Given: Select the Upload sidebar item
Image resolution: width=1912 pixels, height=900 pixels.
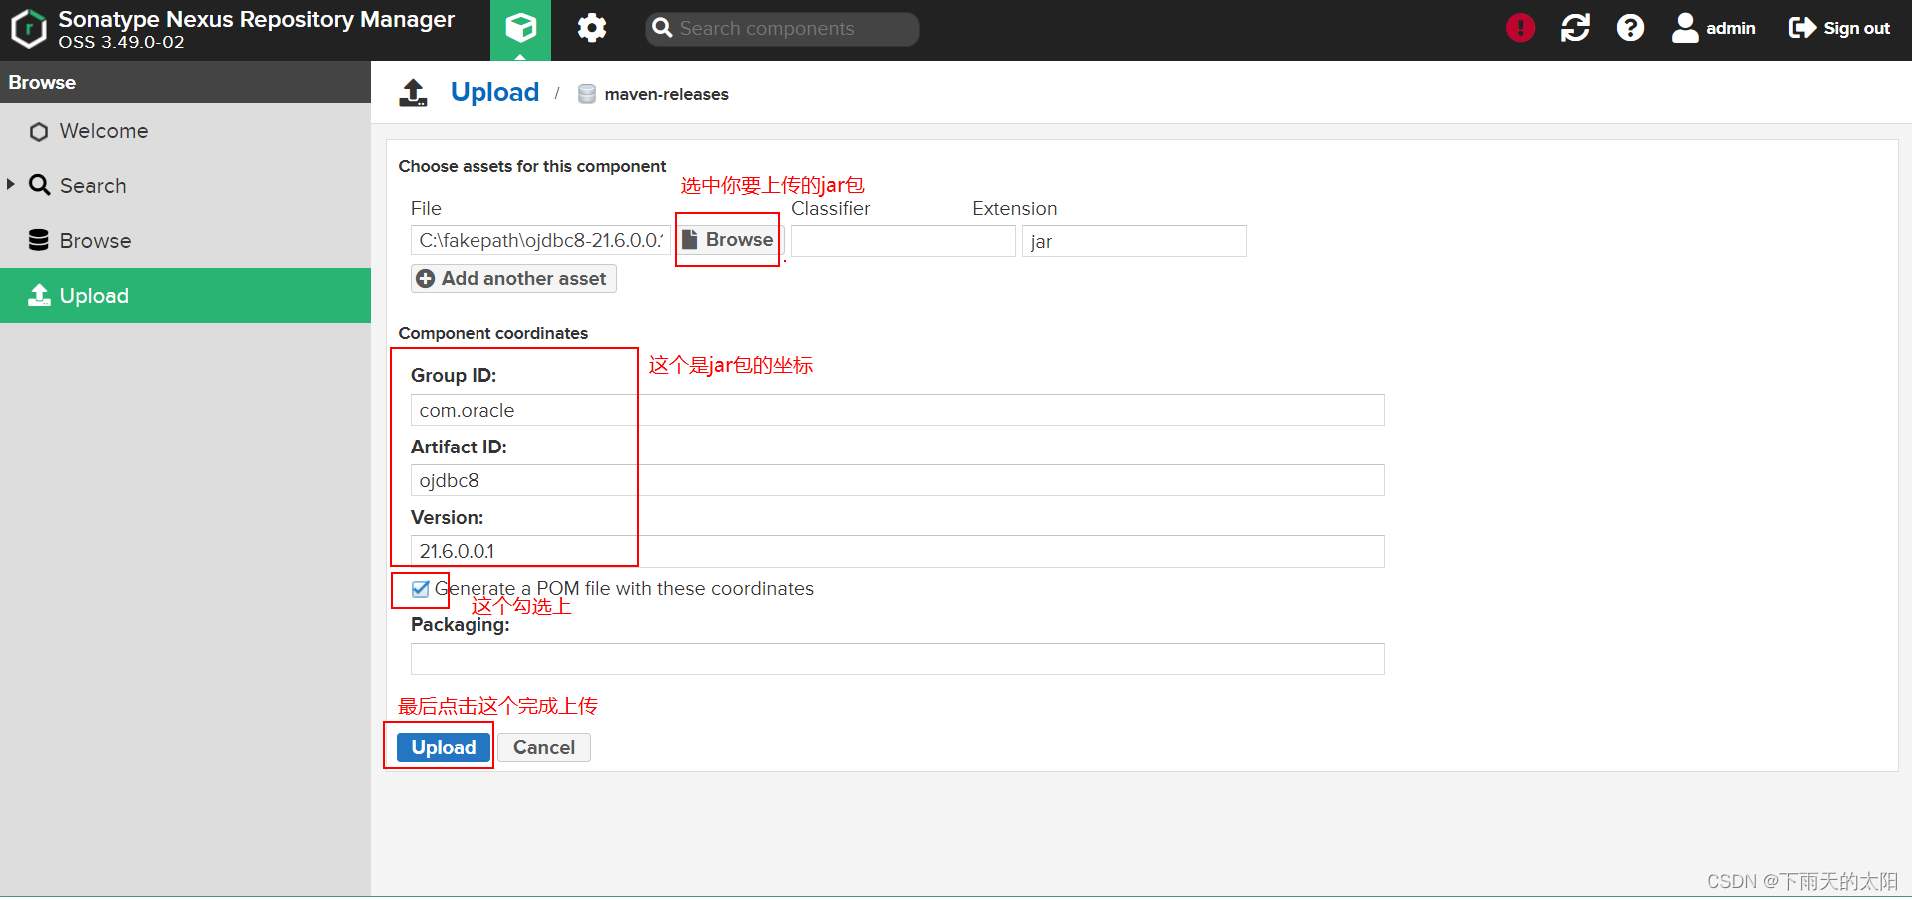Looking at the screenshot, I should [185, 295].
